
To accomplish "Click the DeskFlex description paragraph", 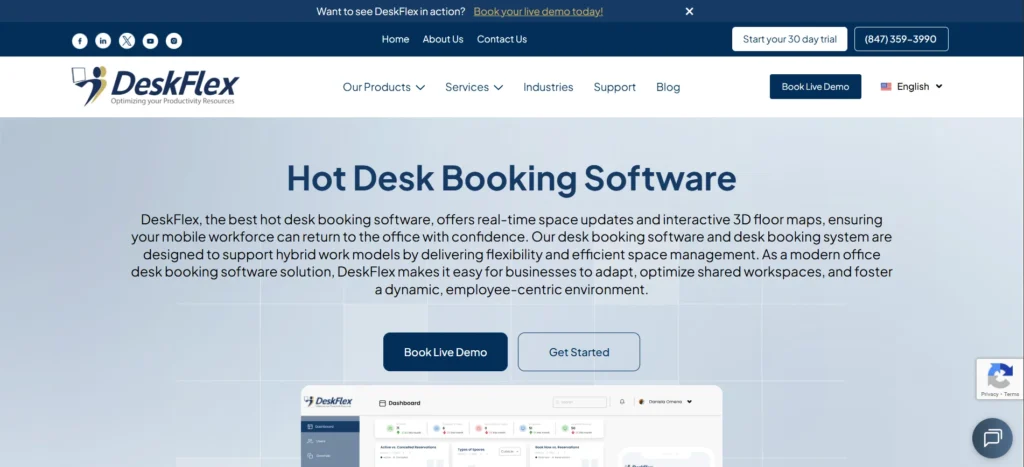I will coord(511,254).
